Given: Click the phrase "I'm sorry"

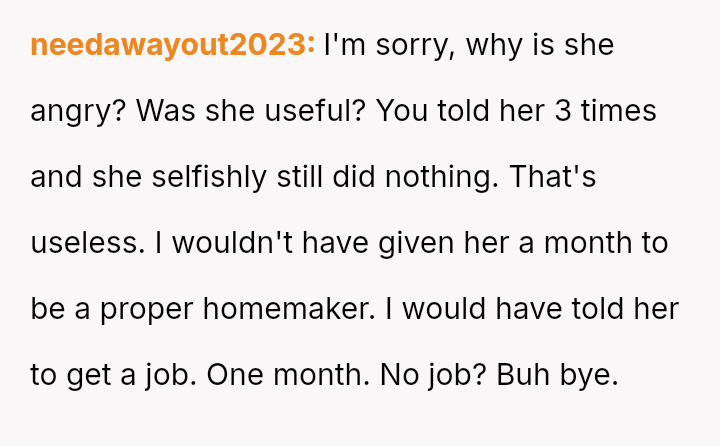Looking at the screenshot, I should (390, 45).
